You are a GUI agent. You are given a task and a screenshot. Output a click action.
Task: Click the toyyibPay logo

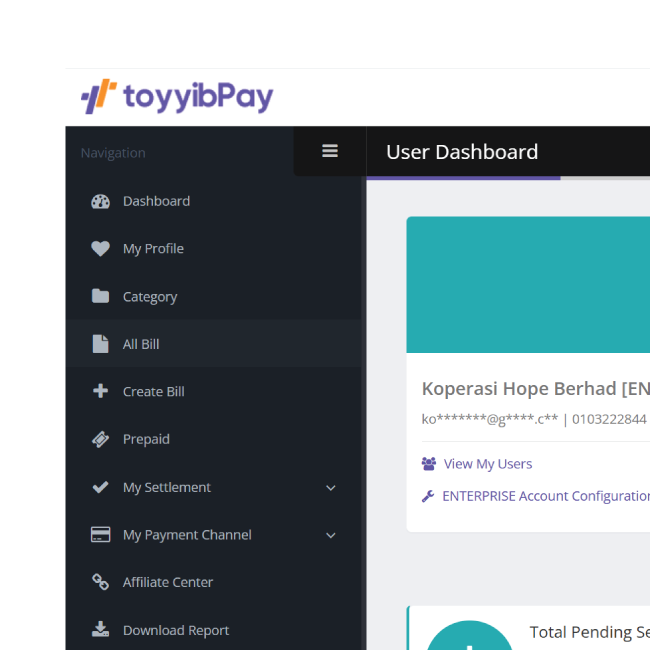(177, 97)
